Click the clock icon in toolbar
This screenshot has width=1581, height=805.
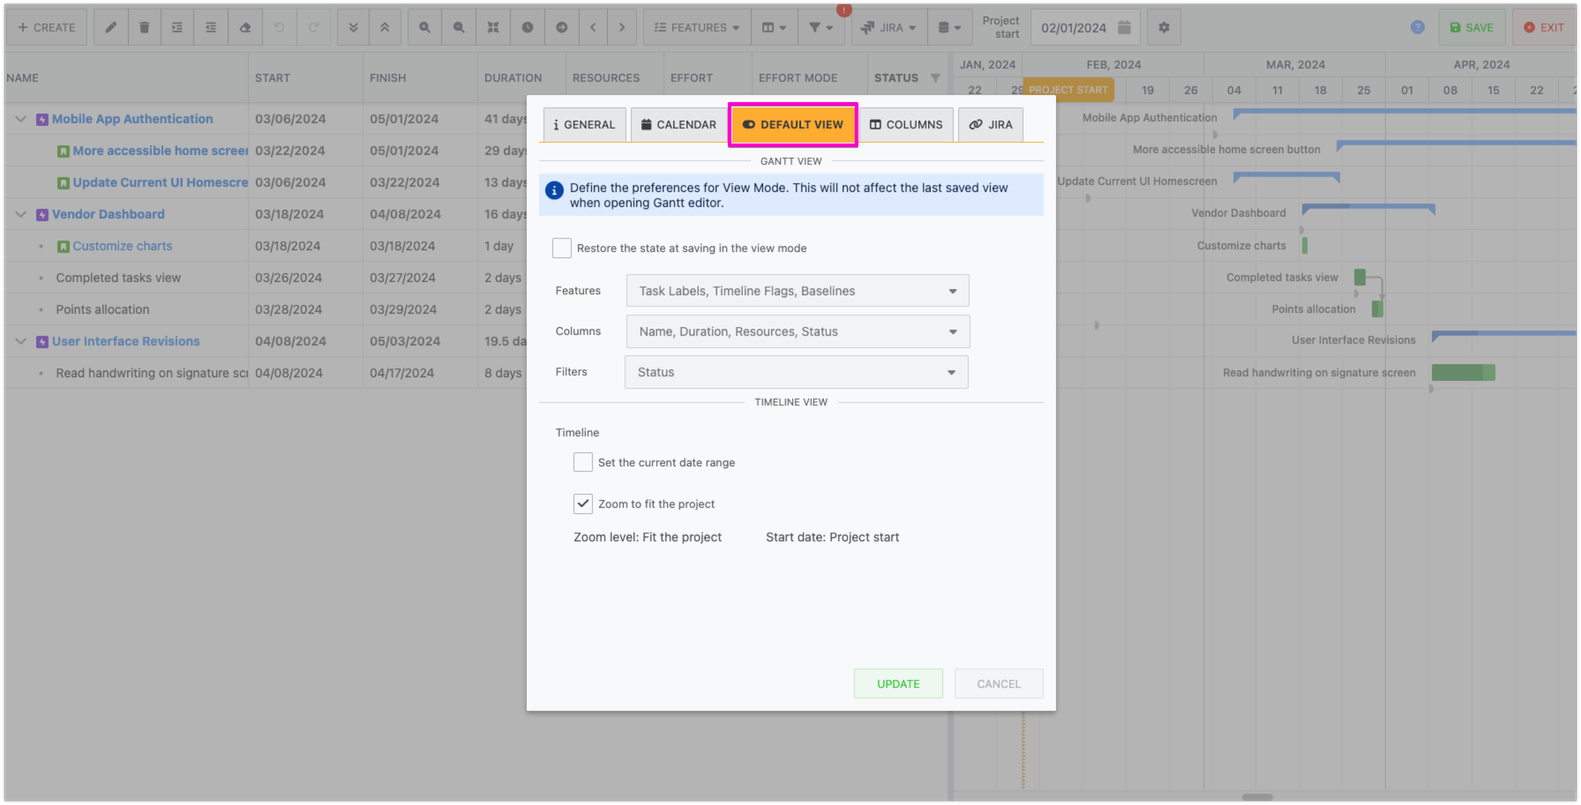(527, 27)
